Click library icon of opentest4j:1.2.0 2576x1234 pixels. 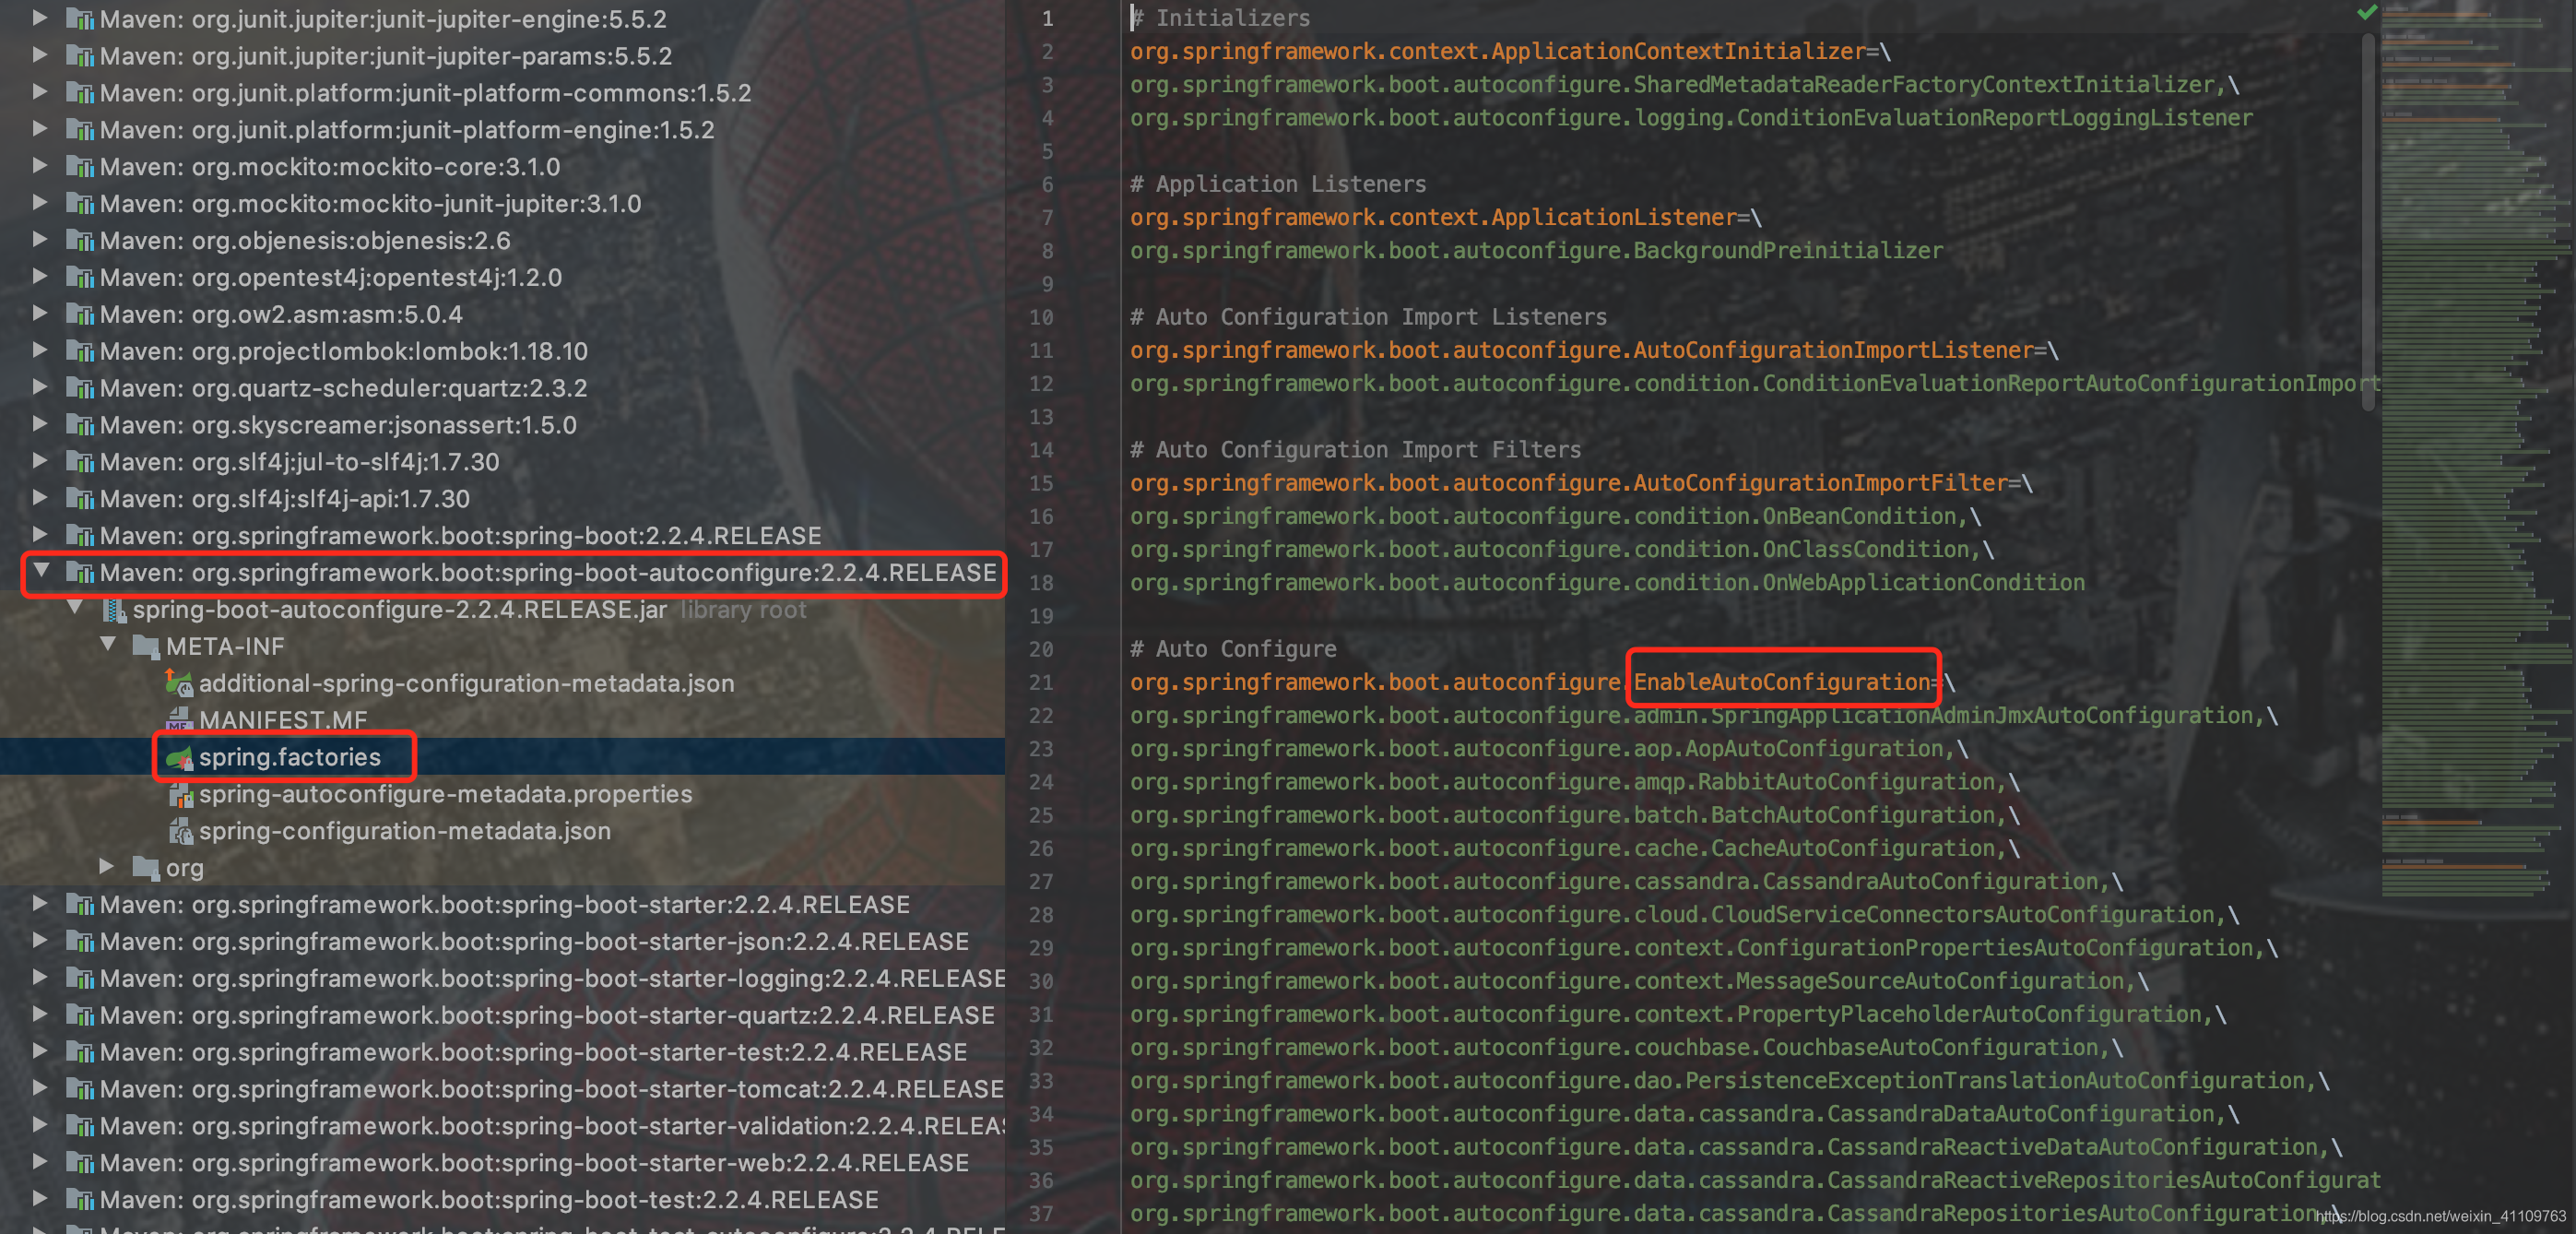pyautogui.click(x=80, y=278)
